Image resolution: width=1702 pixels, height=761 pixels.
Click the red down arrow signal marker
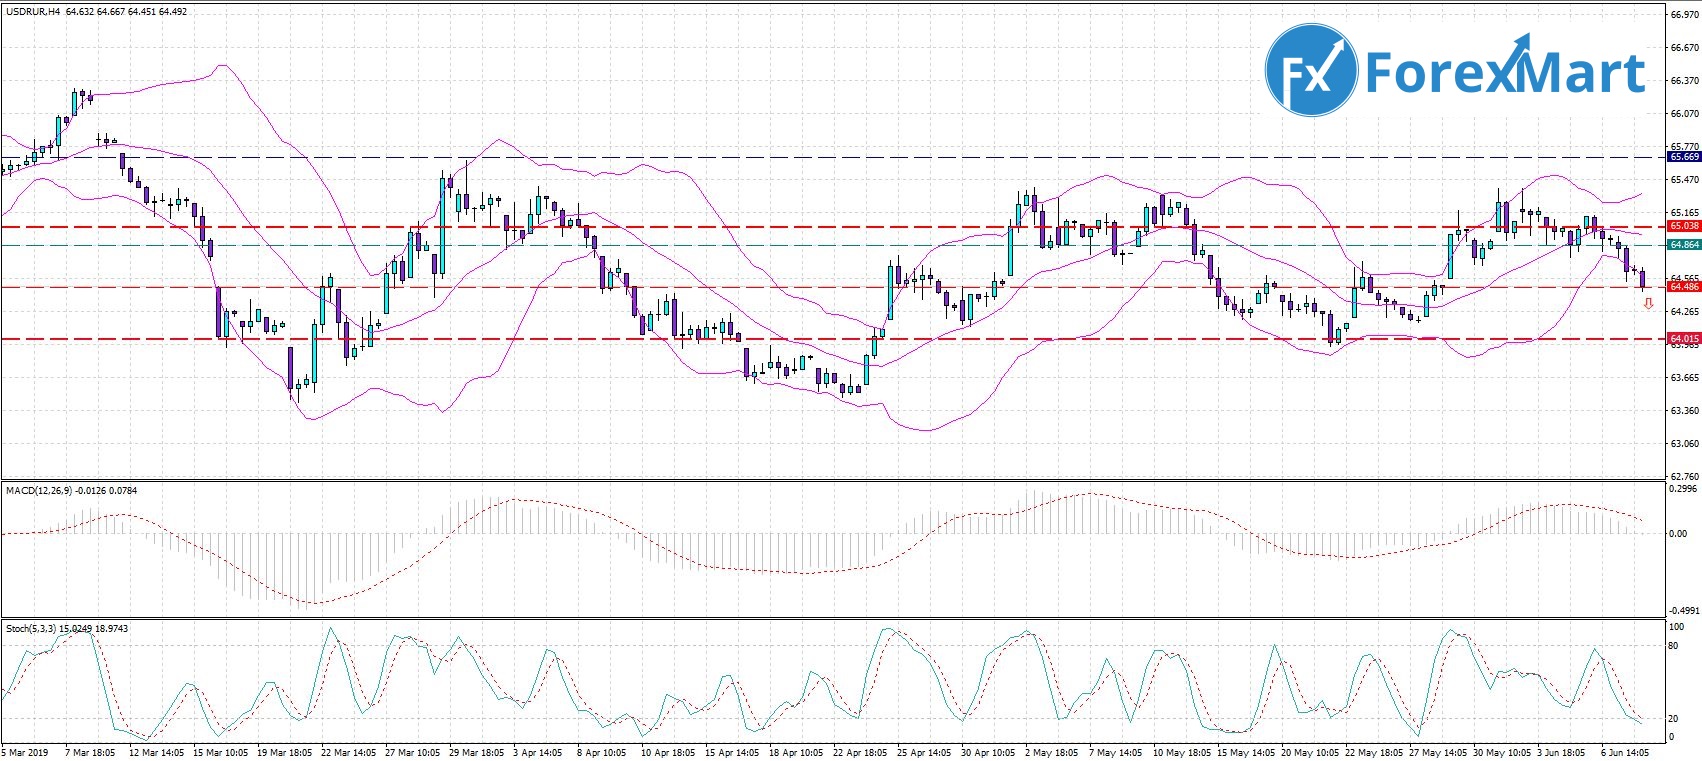point(1648,304)
